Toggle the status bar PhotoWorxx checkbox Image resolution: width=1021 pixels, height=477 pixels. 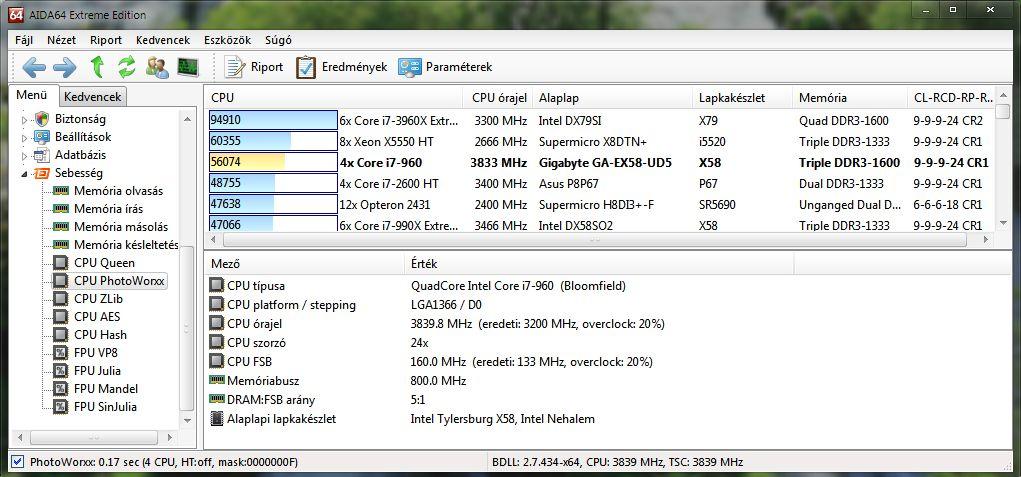coord(18,462)
